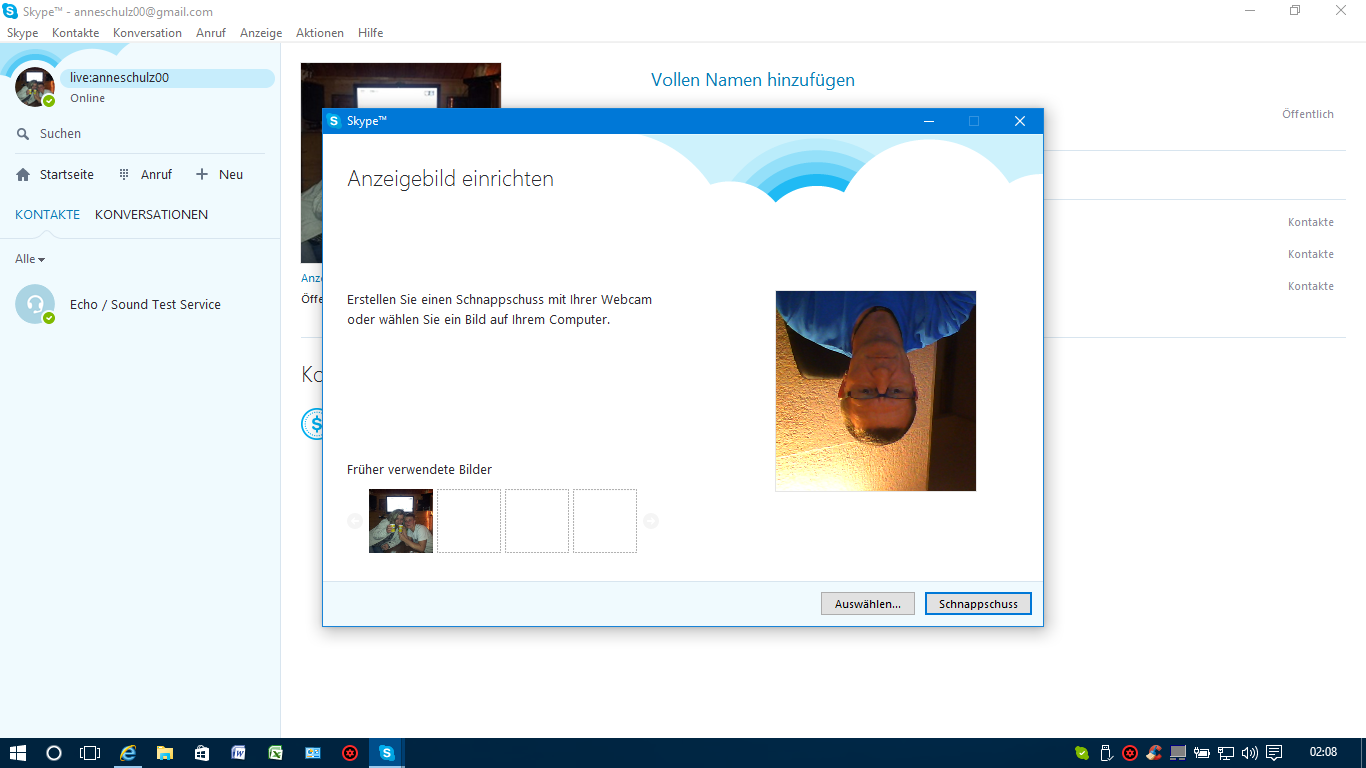Image resolution: width=1366 pixels, height=768 pixels.
Task: Click the second Kontakte visibility label
Action: [1311, 254]
